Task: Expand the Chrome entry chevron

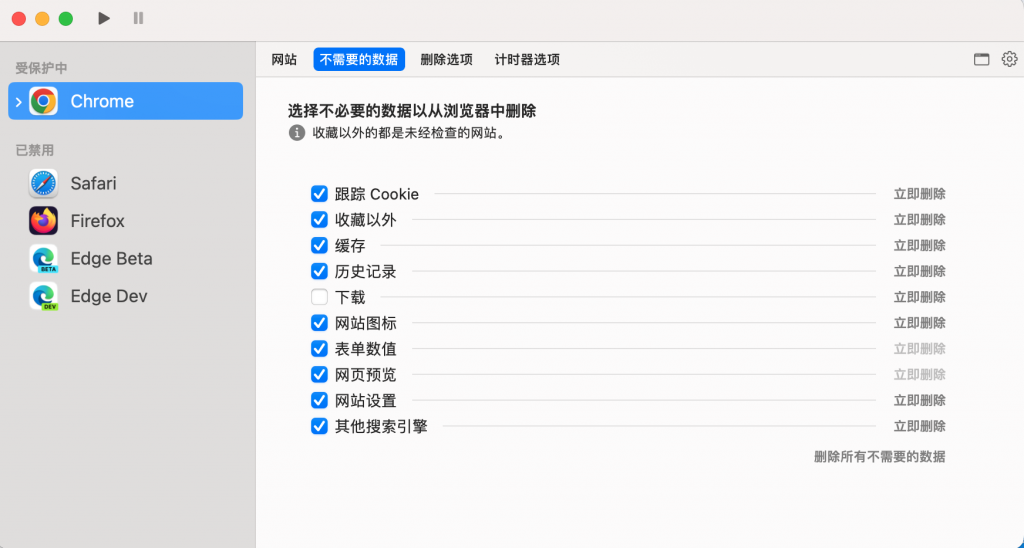Action: coord(18,102)
